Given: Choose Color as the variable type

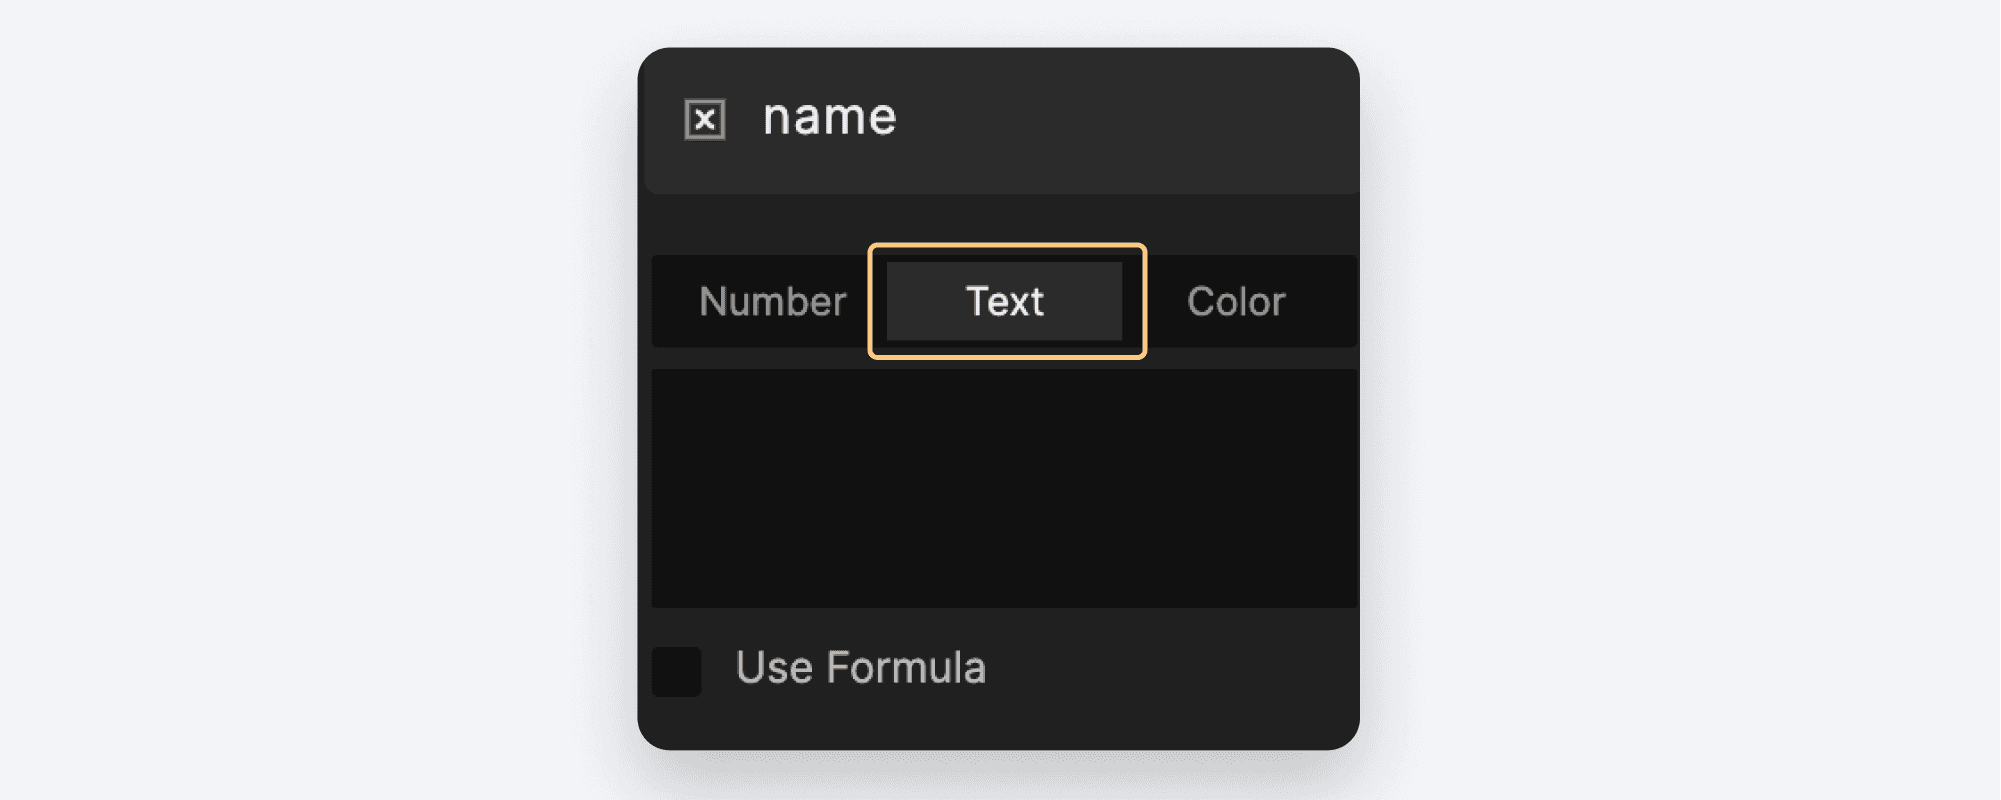Looking at the screenshot, I should tap(1237, 301).
